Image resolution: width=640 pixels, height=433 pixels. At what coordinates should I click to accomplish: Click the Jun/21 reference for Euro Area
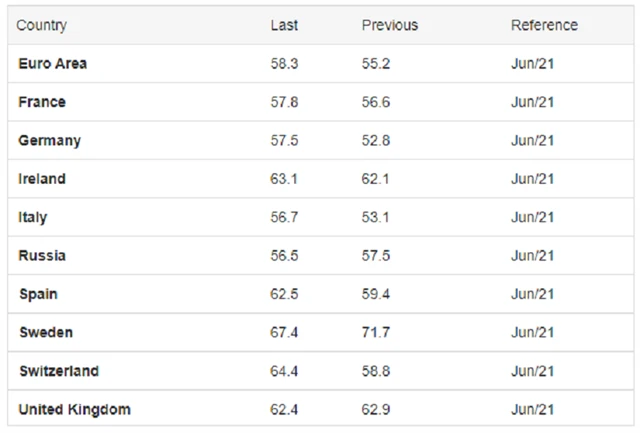click(x=532, y=63)
